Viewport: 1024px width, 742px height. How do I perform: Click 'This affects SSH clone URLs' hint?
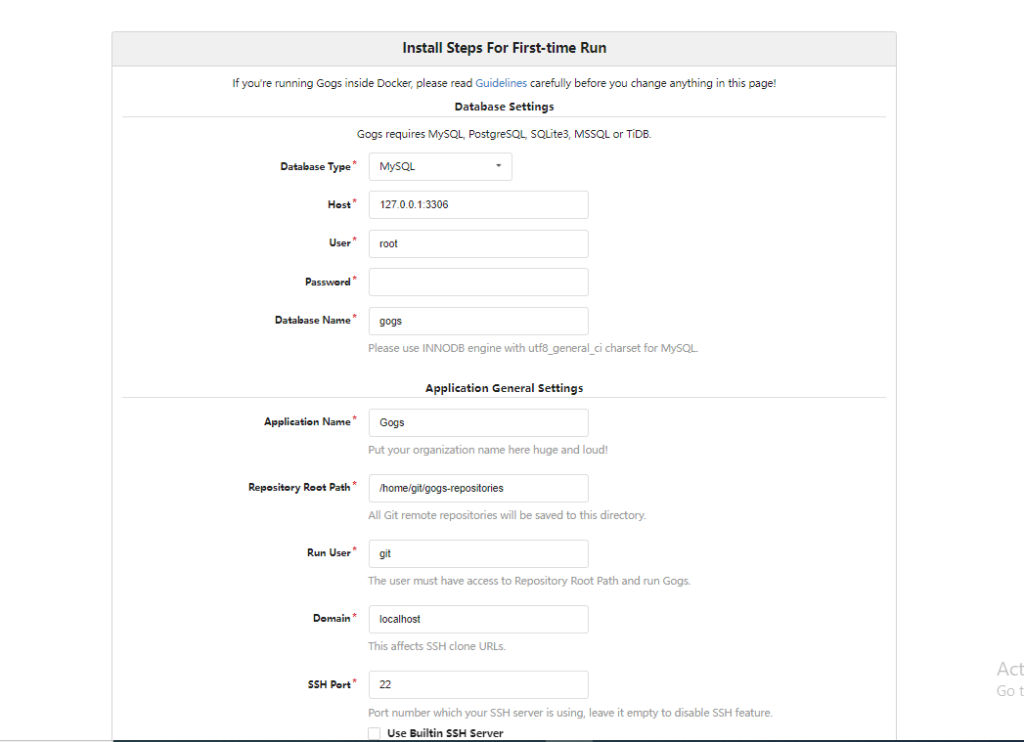[437, 646]
